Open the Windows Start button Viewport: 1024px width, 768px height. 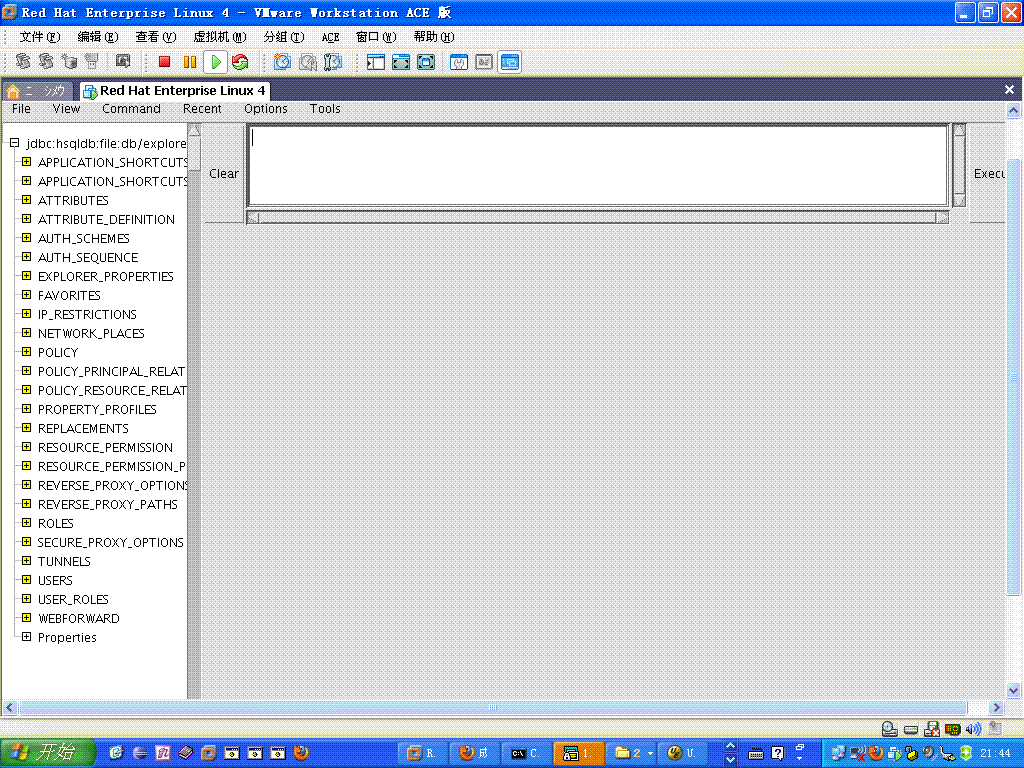click(47, 753)
